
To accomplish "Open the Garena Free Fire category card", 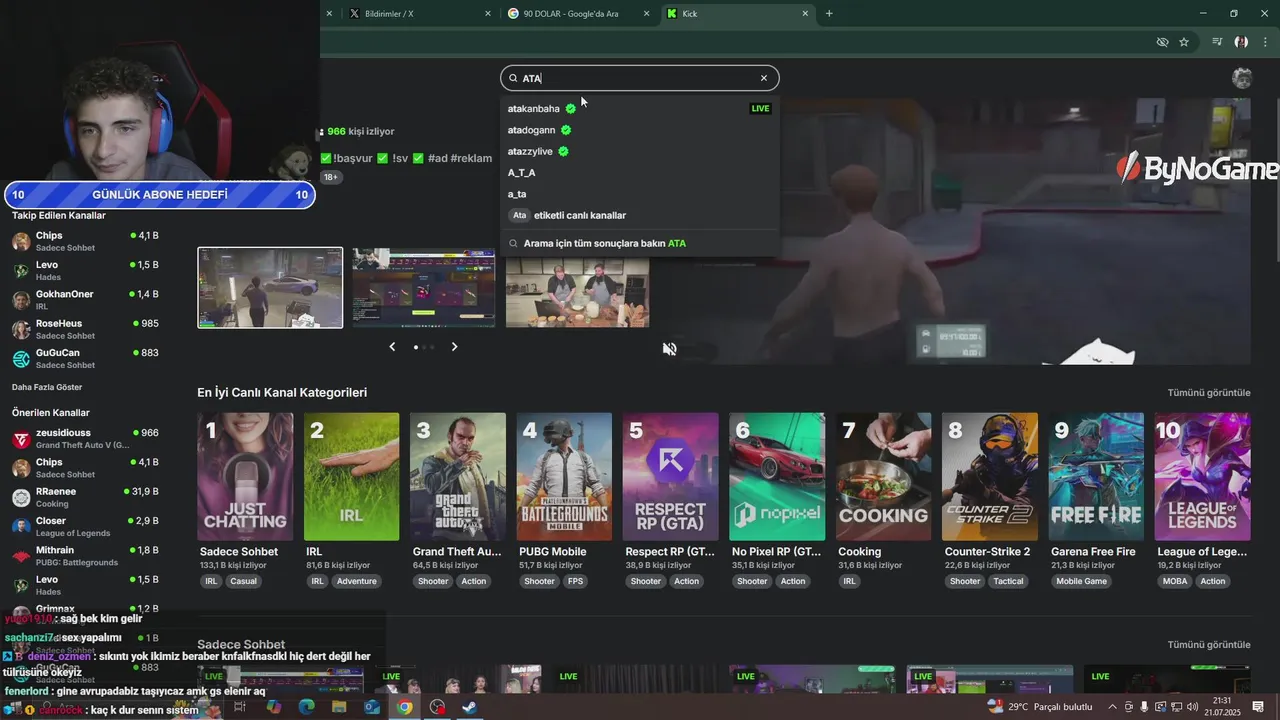I will (1096, 477).
